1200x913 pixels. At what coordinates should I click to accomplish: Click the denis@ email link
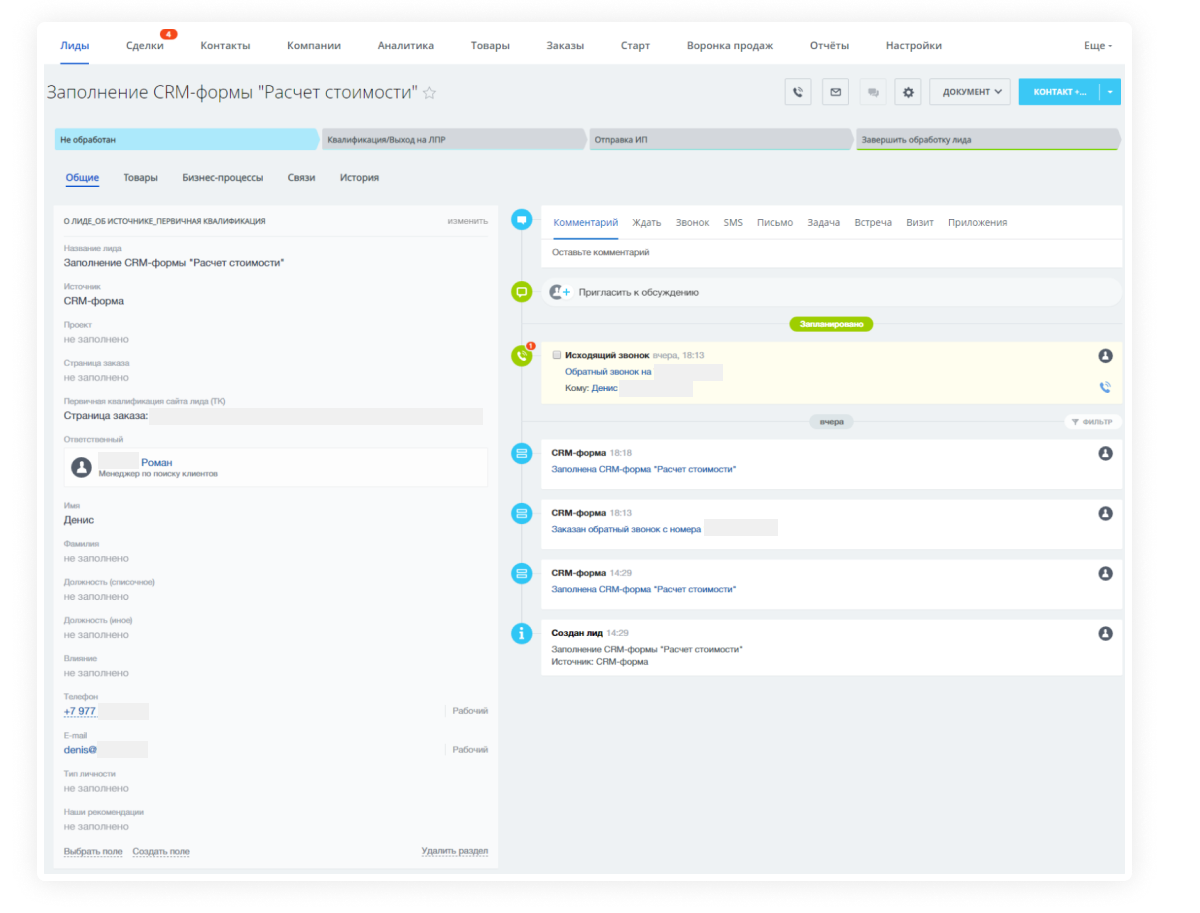pyautogui.click(x=80, y=749)
